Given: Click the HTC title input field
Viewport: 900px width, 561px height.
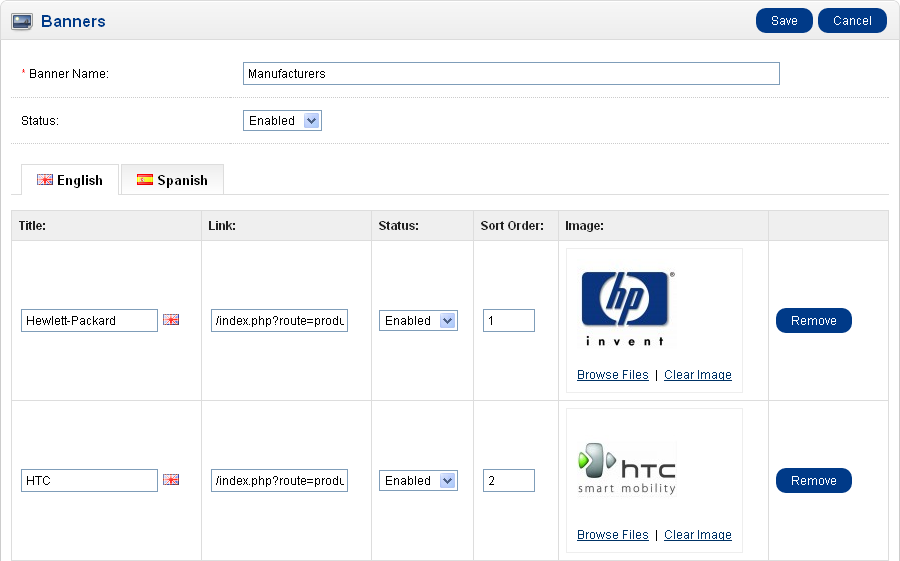Looking at the screenshot, I should click(x=90, y=481).
